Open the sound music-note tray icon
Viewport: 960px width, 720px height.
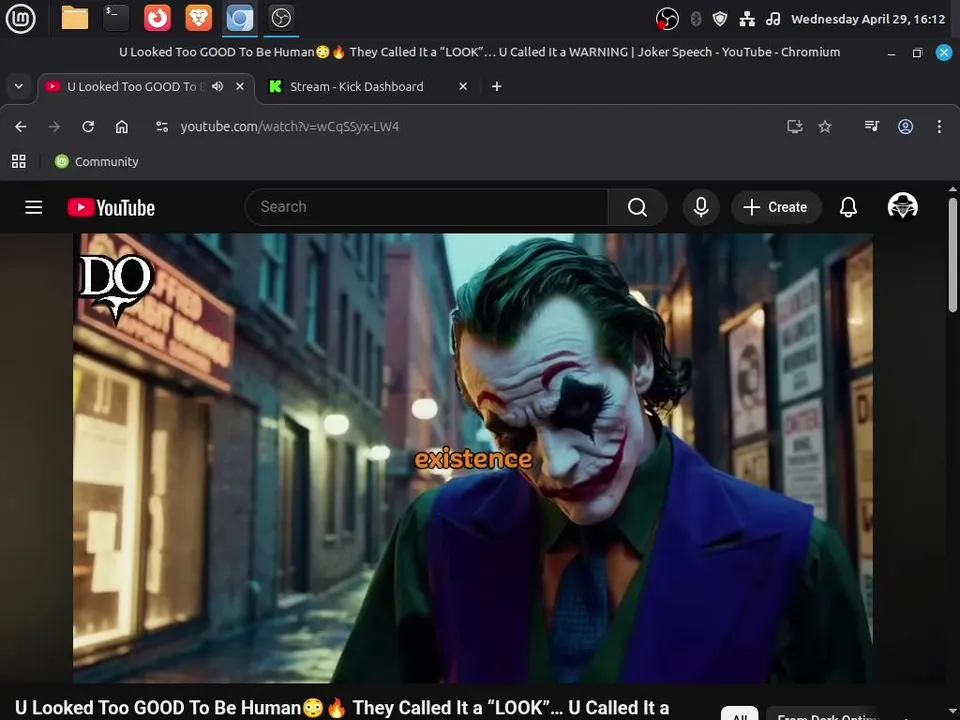click(773, 19)
